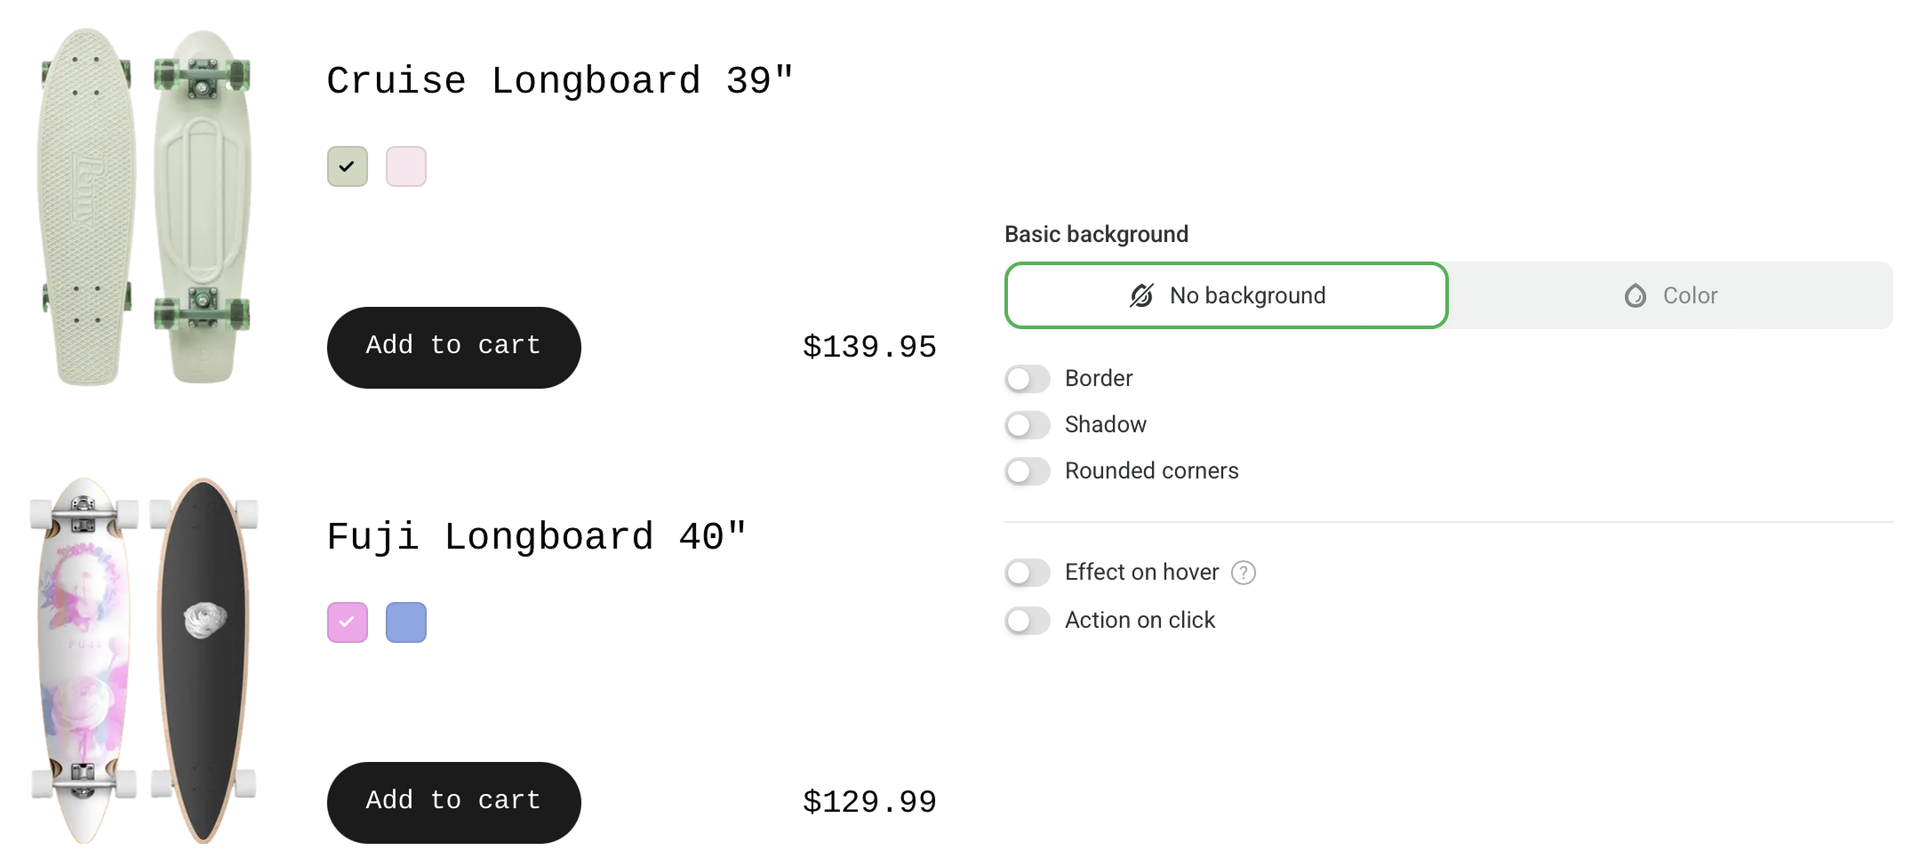This screenshot has height=868, width=1920.
Task: Select the magenta Fuji color swatch
Action: (347, 622)
